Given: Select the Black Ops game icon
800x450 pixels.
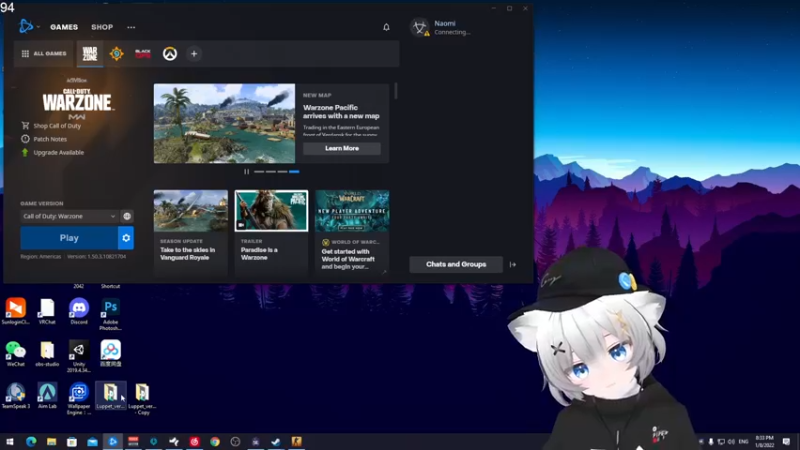Looking at the screenshot, I should point(143,54).
